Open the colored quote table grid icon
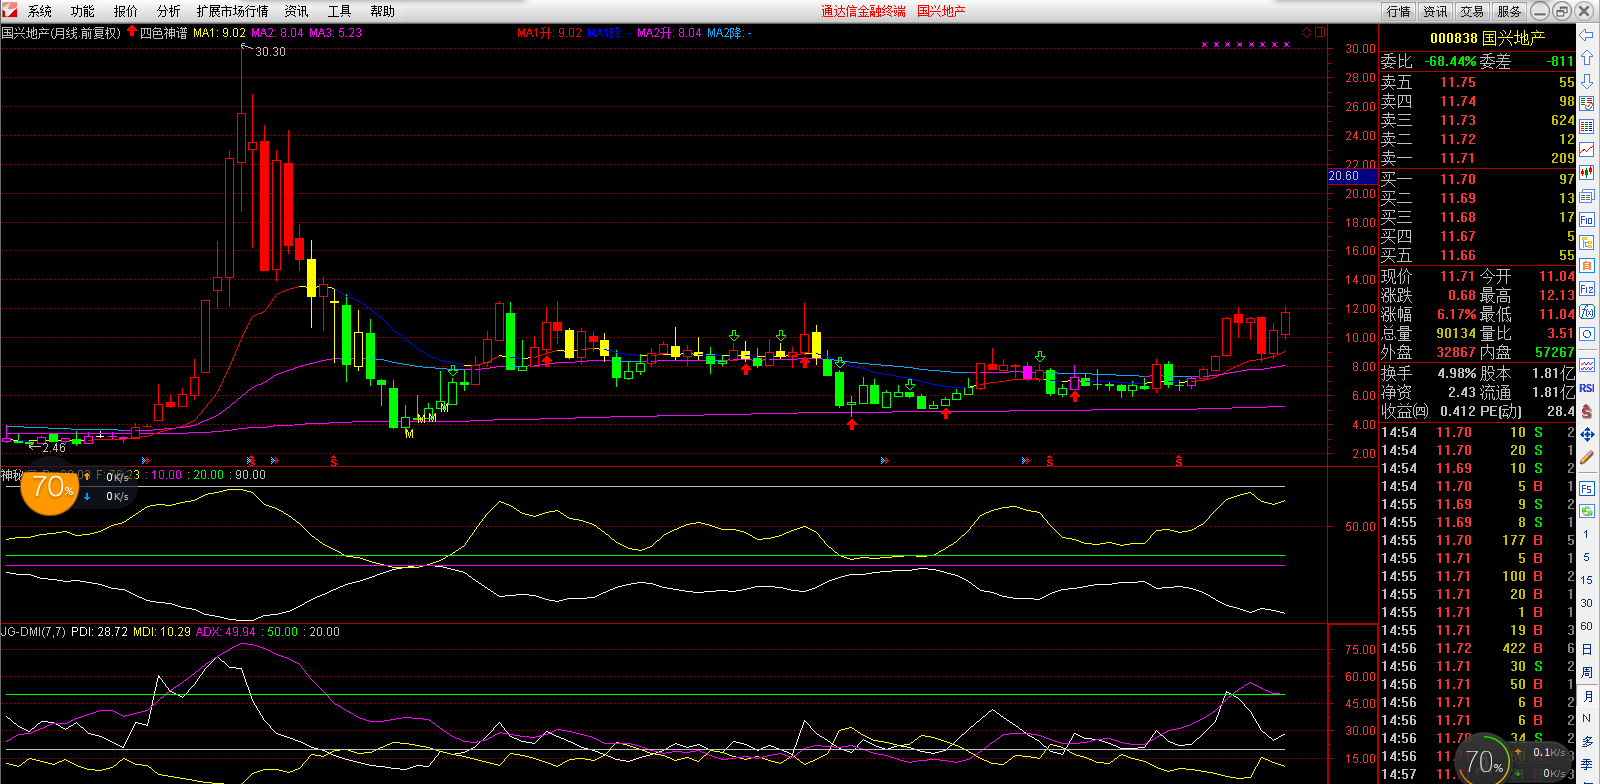 (x=1587, y=127)
